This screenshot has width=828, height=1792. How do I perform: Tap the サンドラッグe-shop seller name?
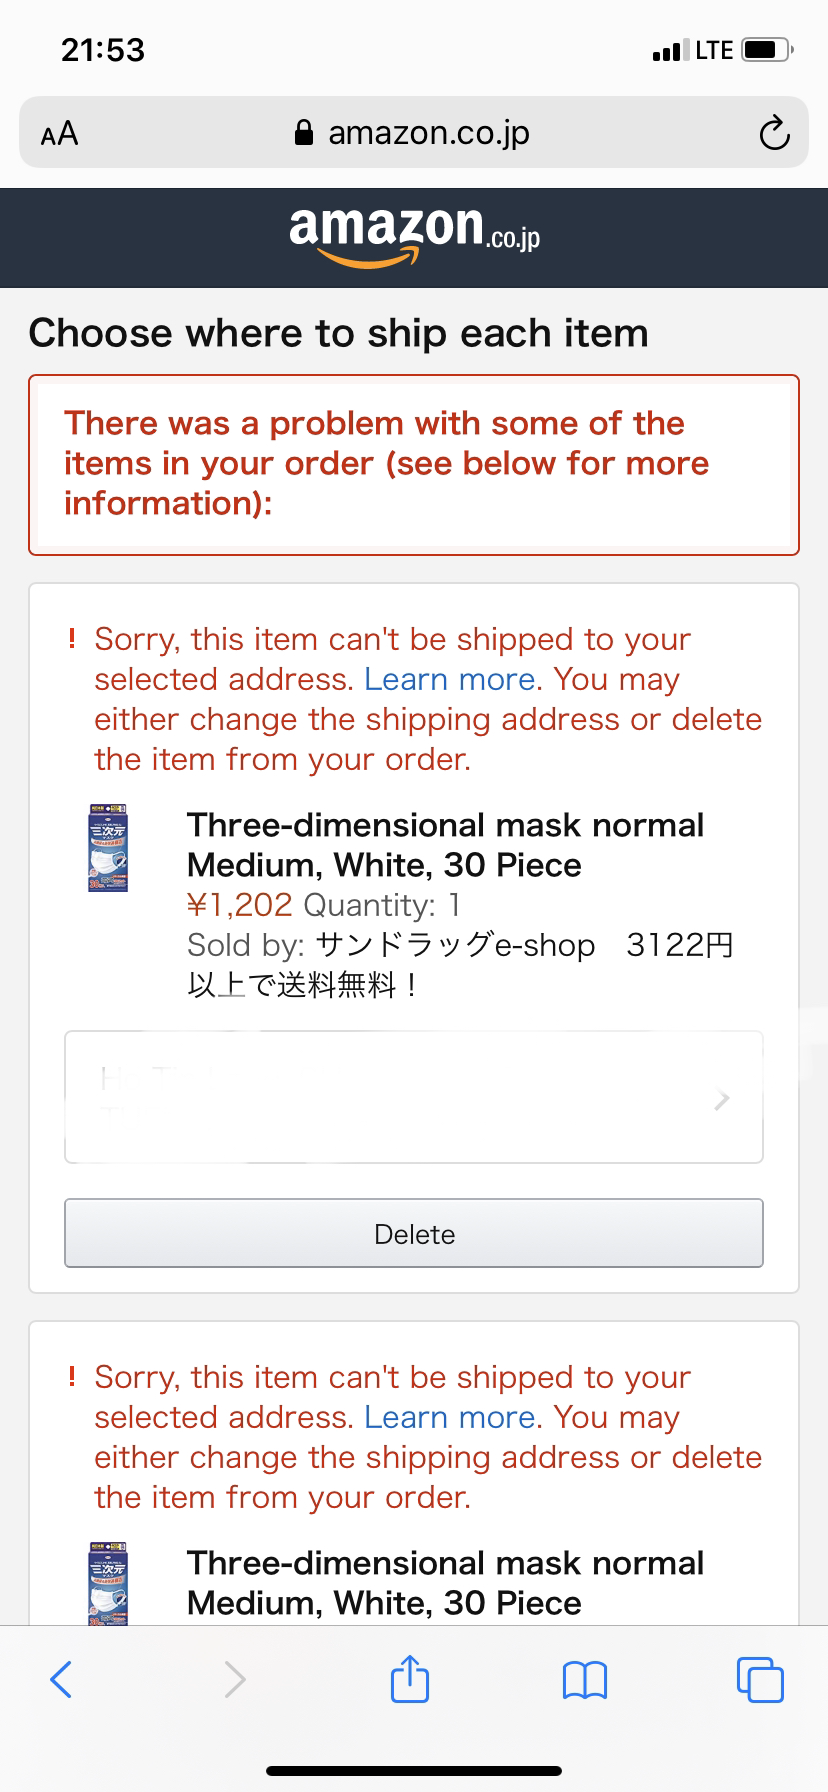(x=455, y=945)
